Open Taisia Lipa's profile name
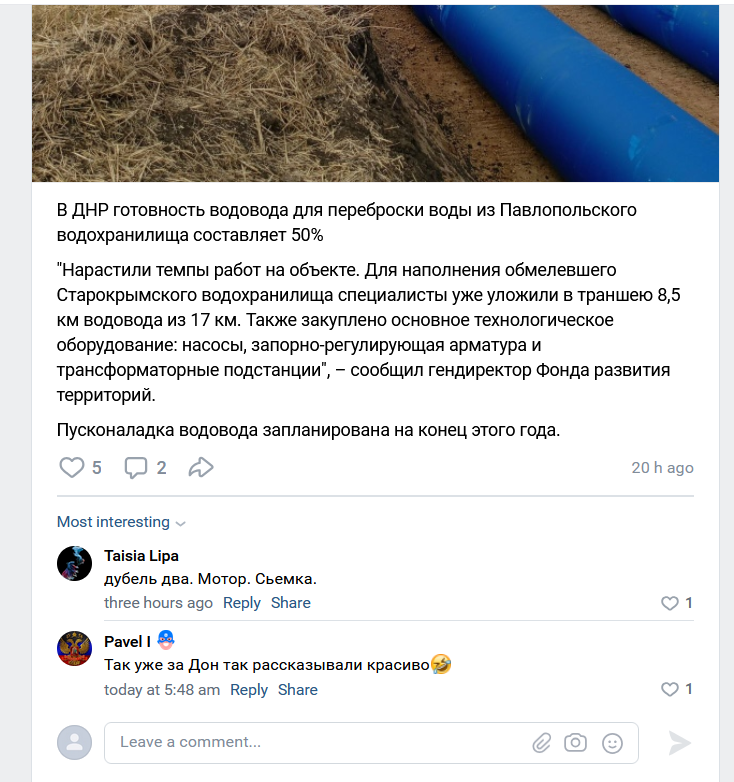The image size is (734, 782). click(x=141, y=556)
